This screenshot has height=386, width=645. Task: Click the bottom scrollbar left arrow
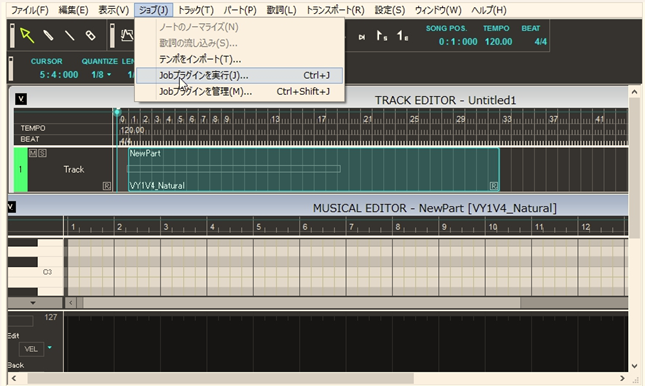[14, 378]
